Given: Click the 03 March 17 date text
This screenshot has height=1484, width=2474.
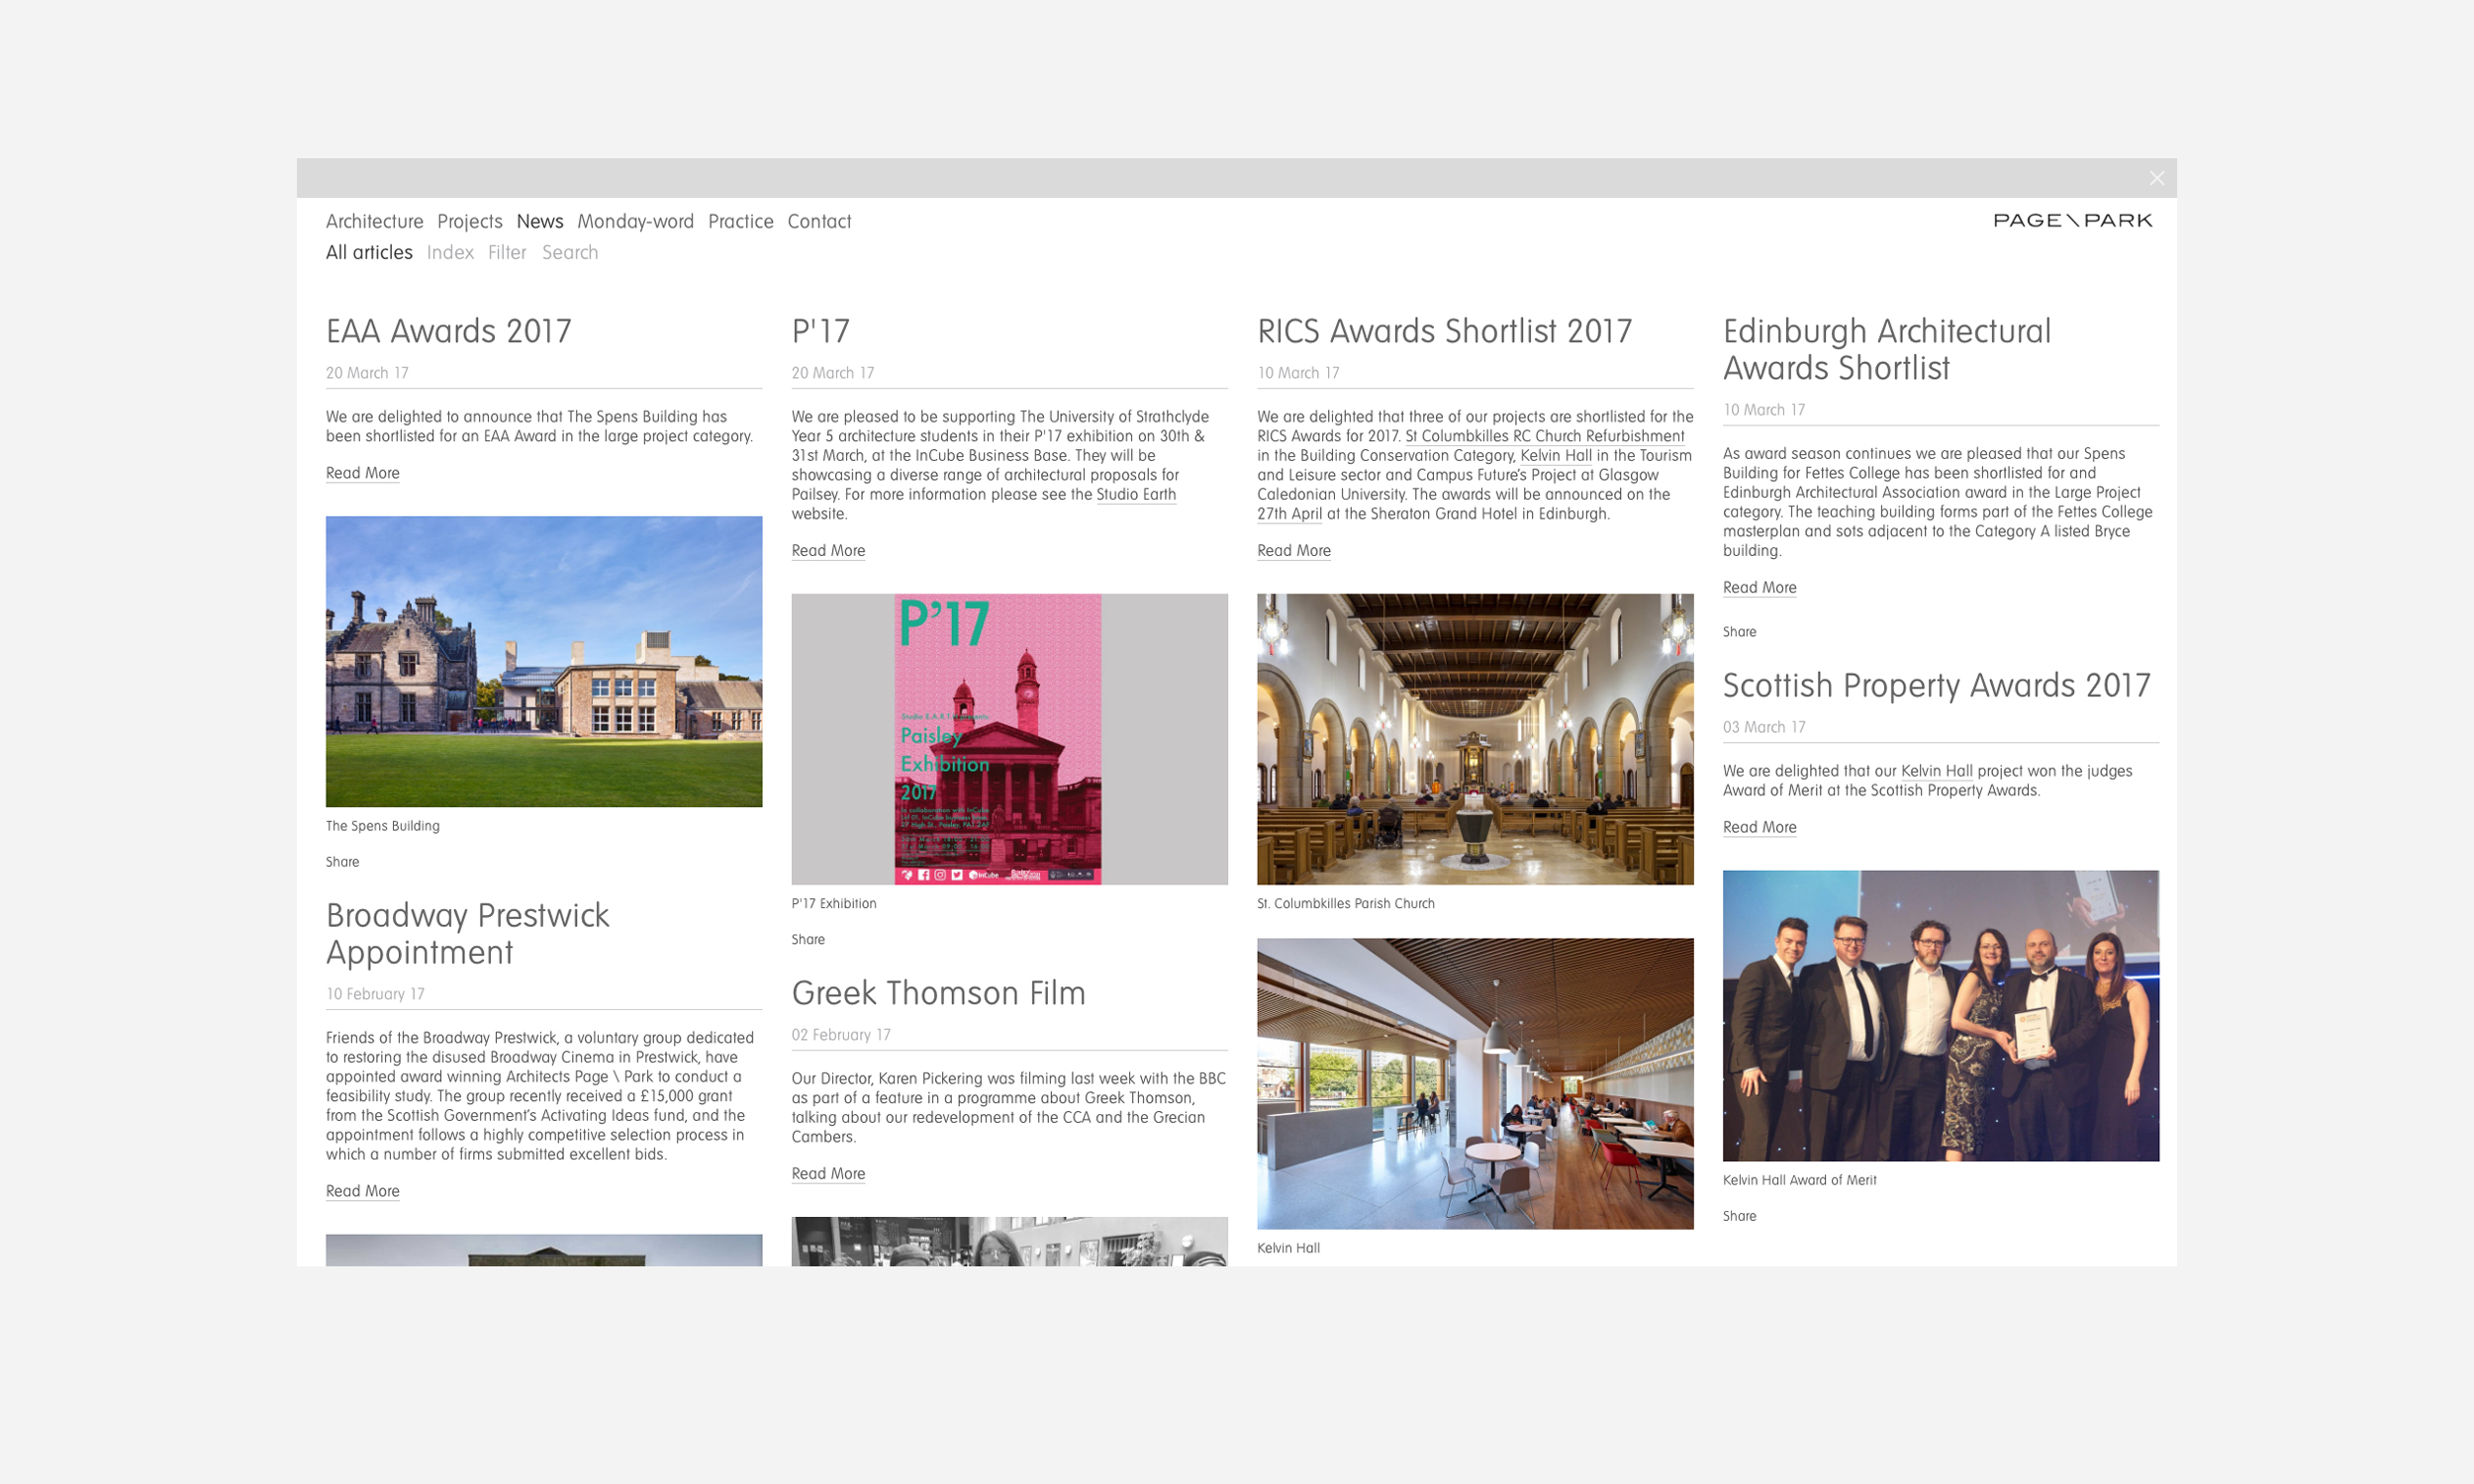Looking at the screenshot, I should [1764, 727].
